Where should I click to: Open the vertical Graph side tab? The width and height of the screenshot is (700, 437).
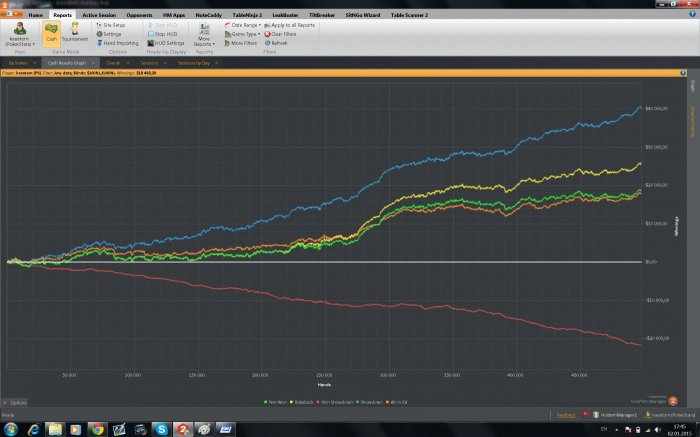[692, 86]
